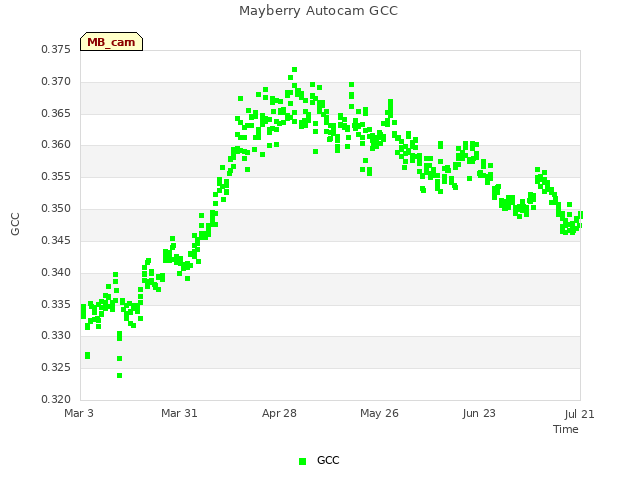Click the 0.350 y-axis value

point(56,209)
